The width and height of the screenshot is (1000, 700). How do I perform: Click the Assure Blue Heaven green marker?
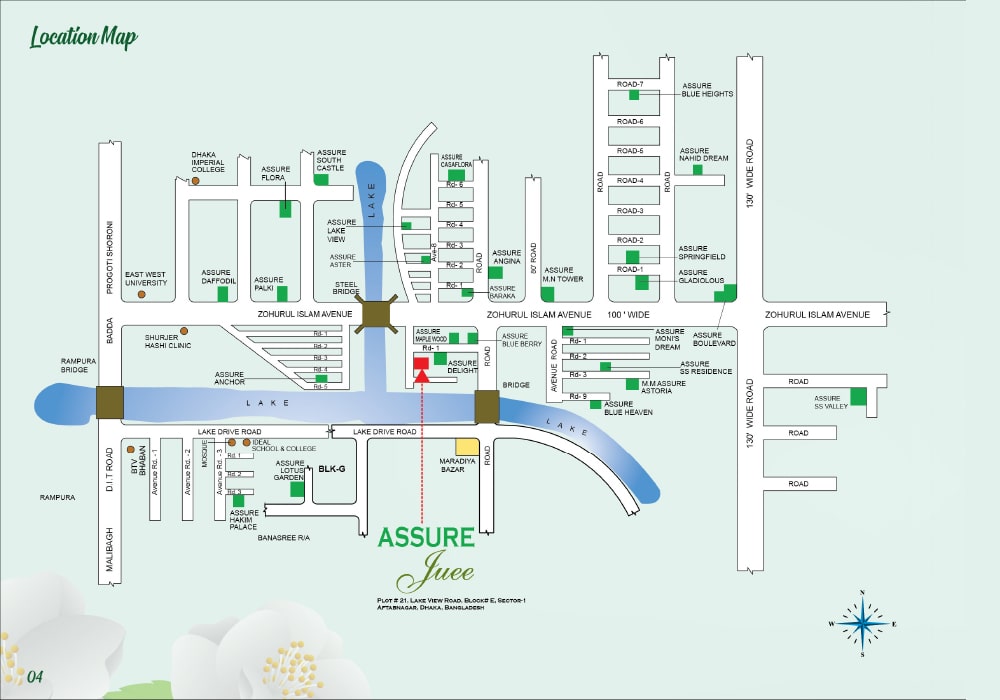pos(596,404)
